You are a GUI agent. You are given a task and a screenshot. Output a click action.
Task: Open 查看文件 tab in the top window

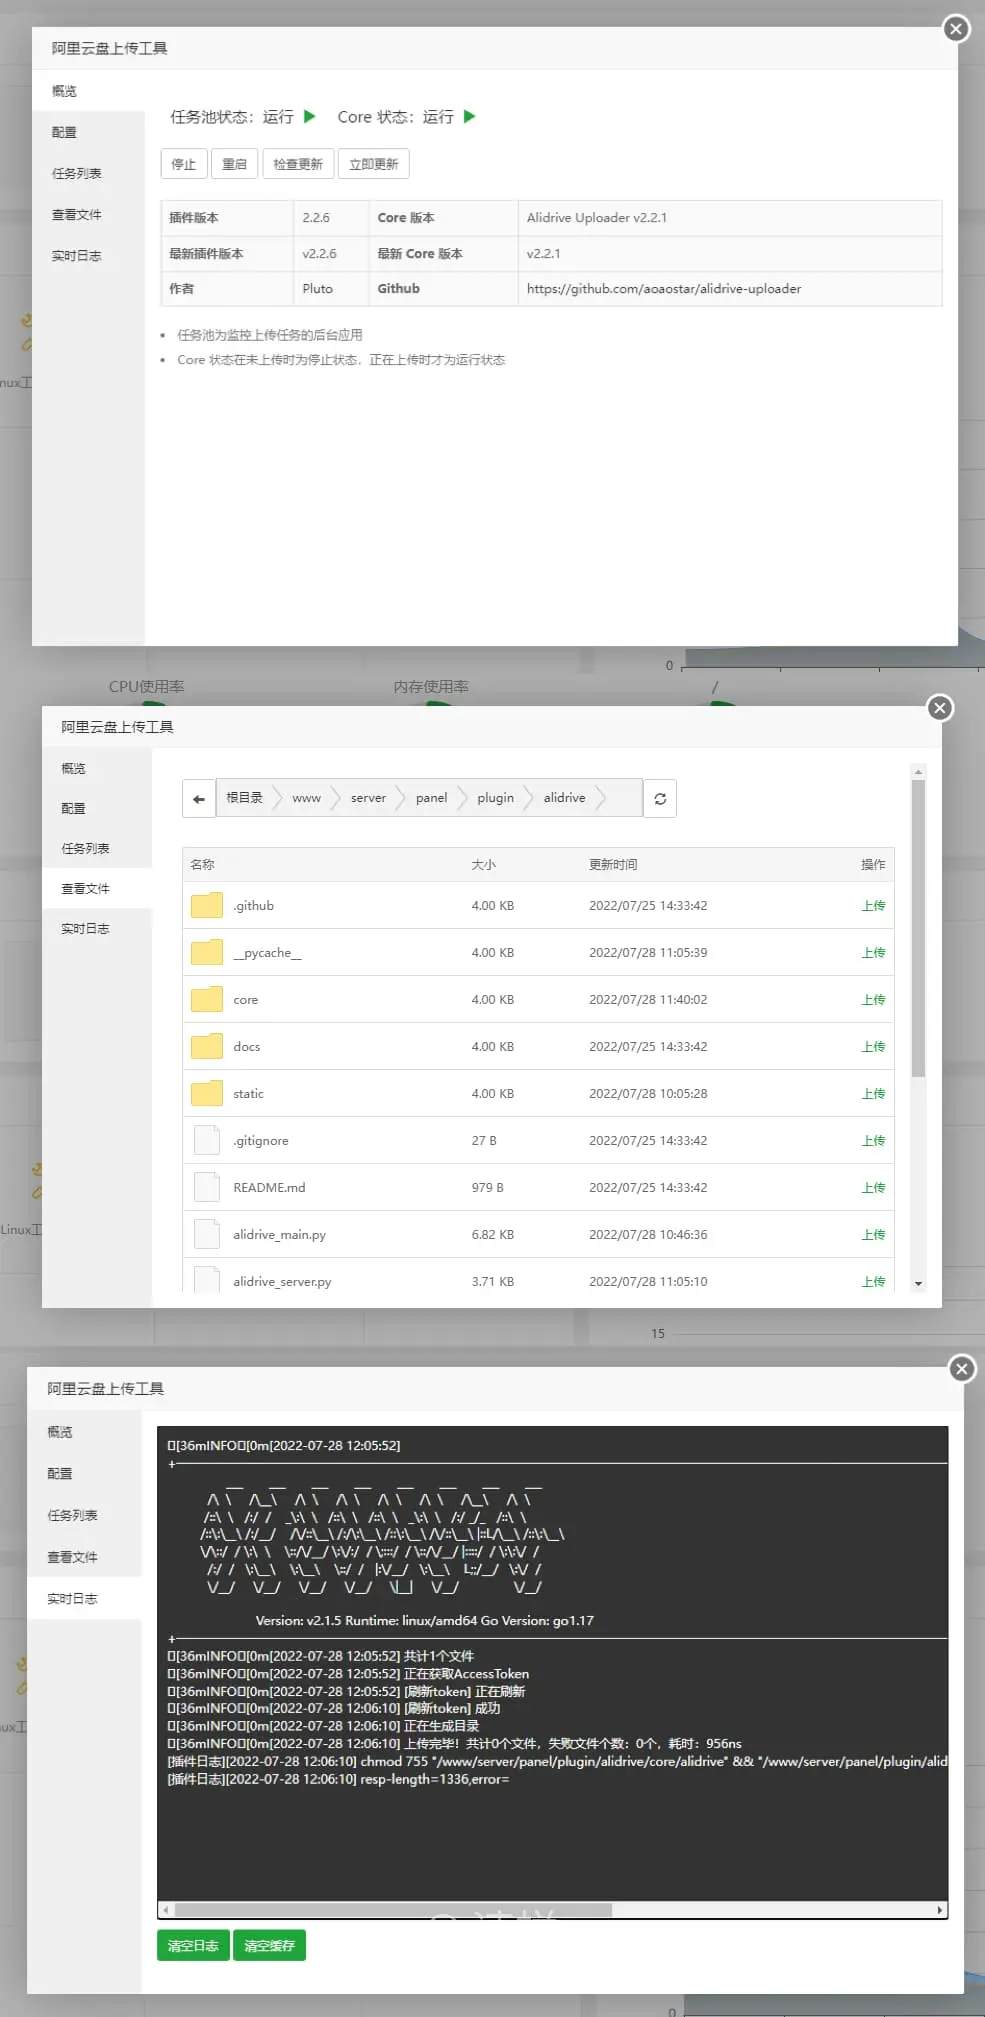(88, 215)
